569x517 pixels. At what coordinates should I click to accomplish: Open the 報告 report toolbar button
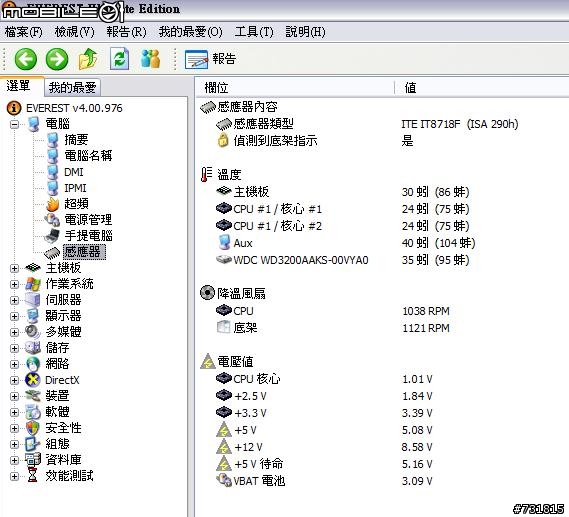click(210, 59)
